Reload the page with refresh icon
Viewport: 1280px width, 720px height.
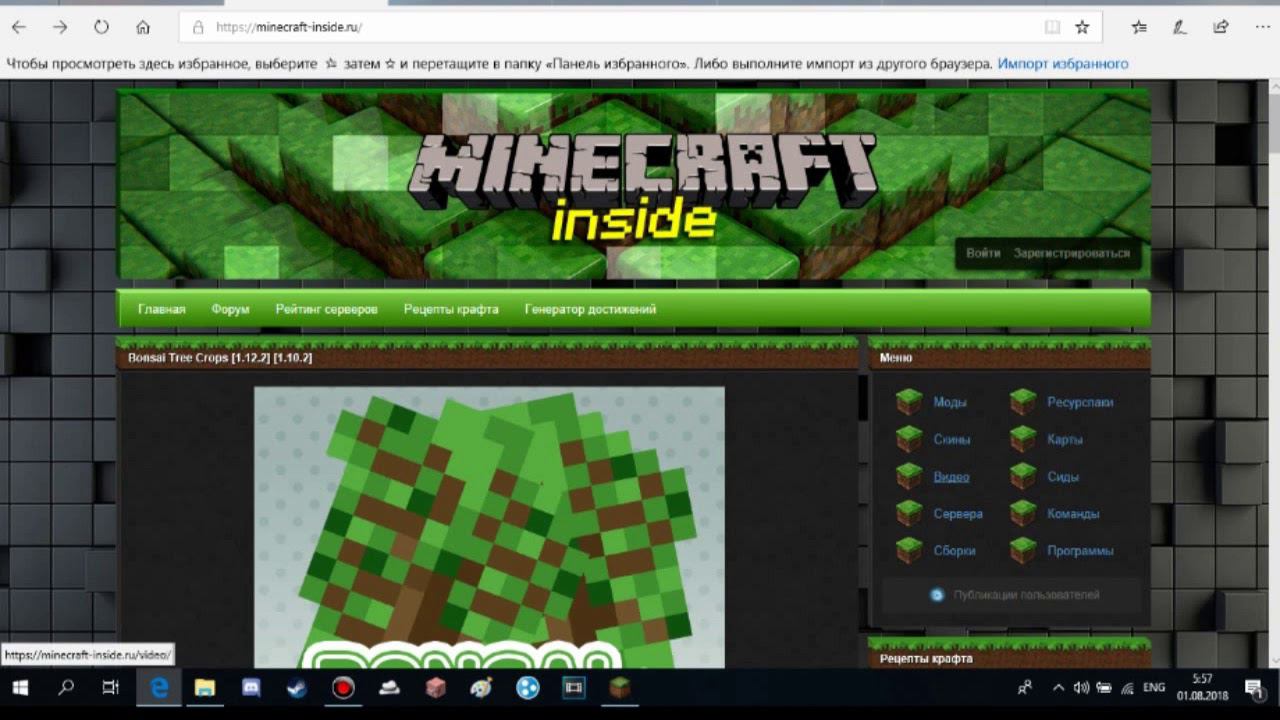pos(101,27)
